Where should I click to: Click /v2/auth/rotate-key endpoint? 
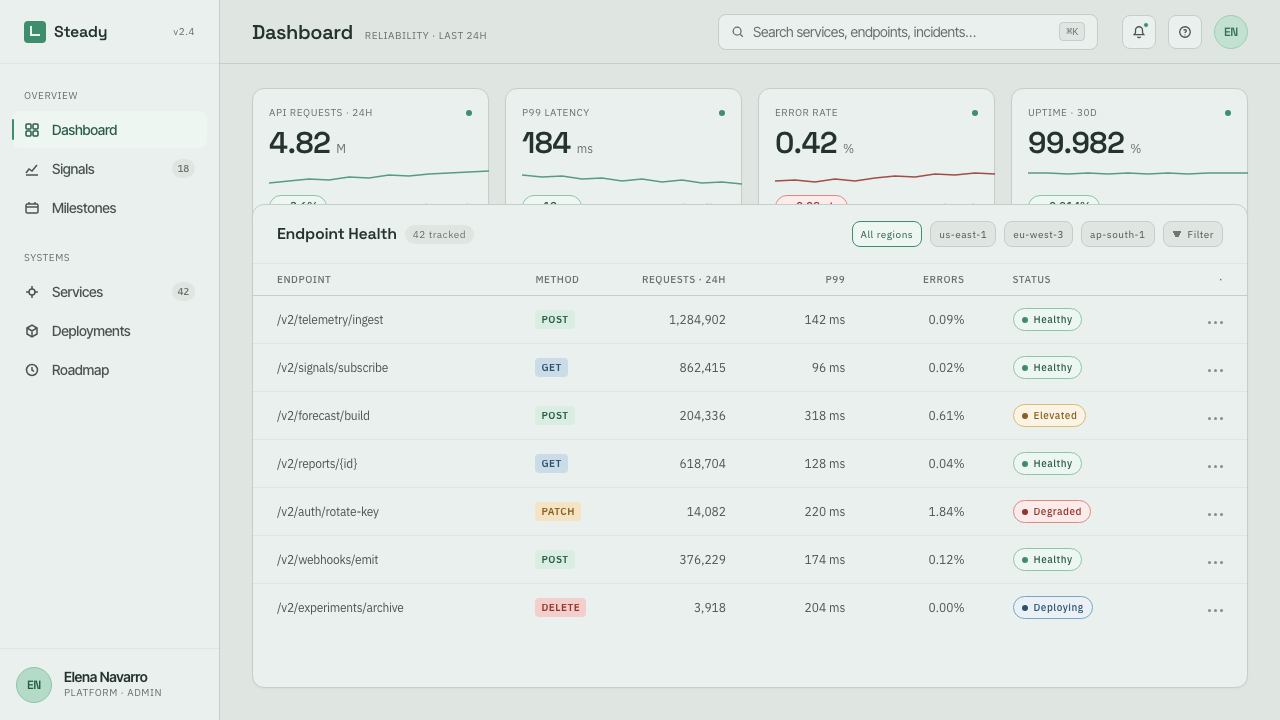tap(328, 512)
